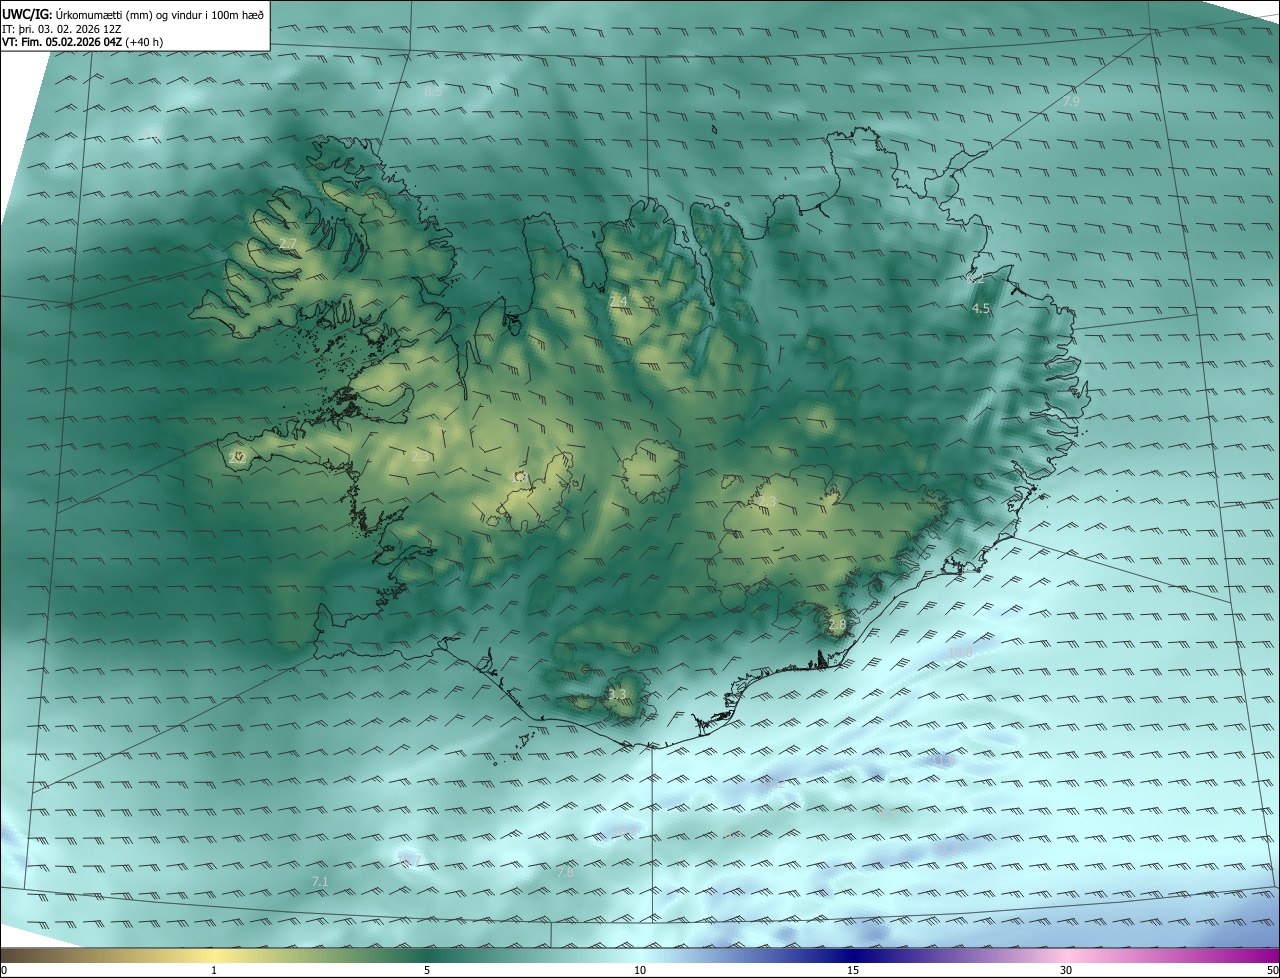Click the 7.9 value label over the northeast sea
Image resolution: width=1280 pixels, height=978 pixels.
[1071, 102]
